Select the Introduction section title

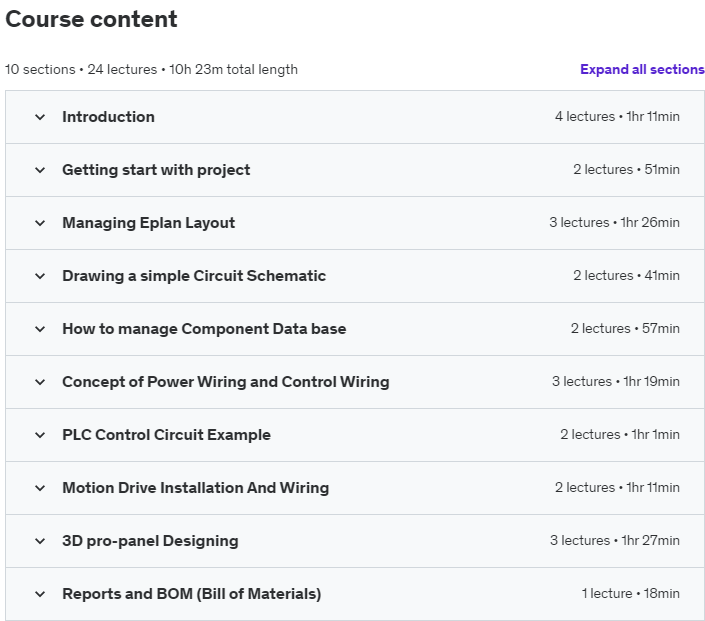pos(108,117)
